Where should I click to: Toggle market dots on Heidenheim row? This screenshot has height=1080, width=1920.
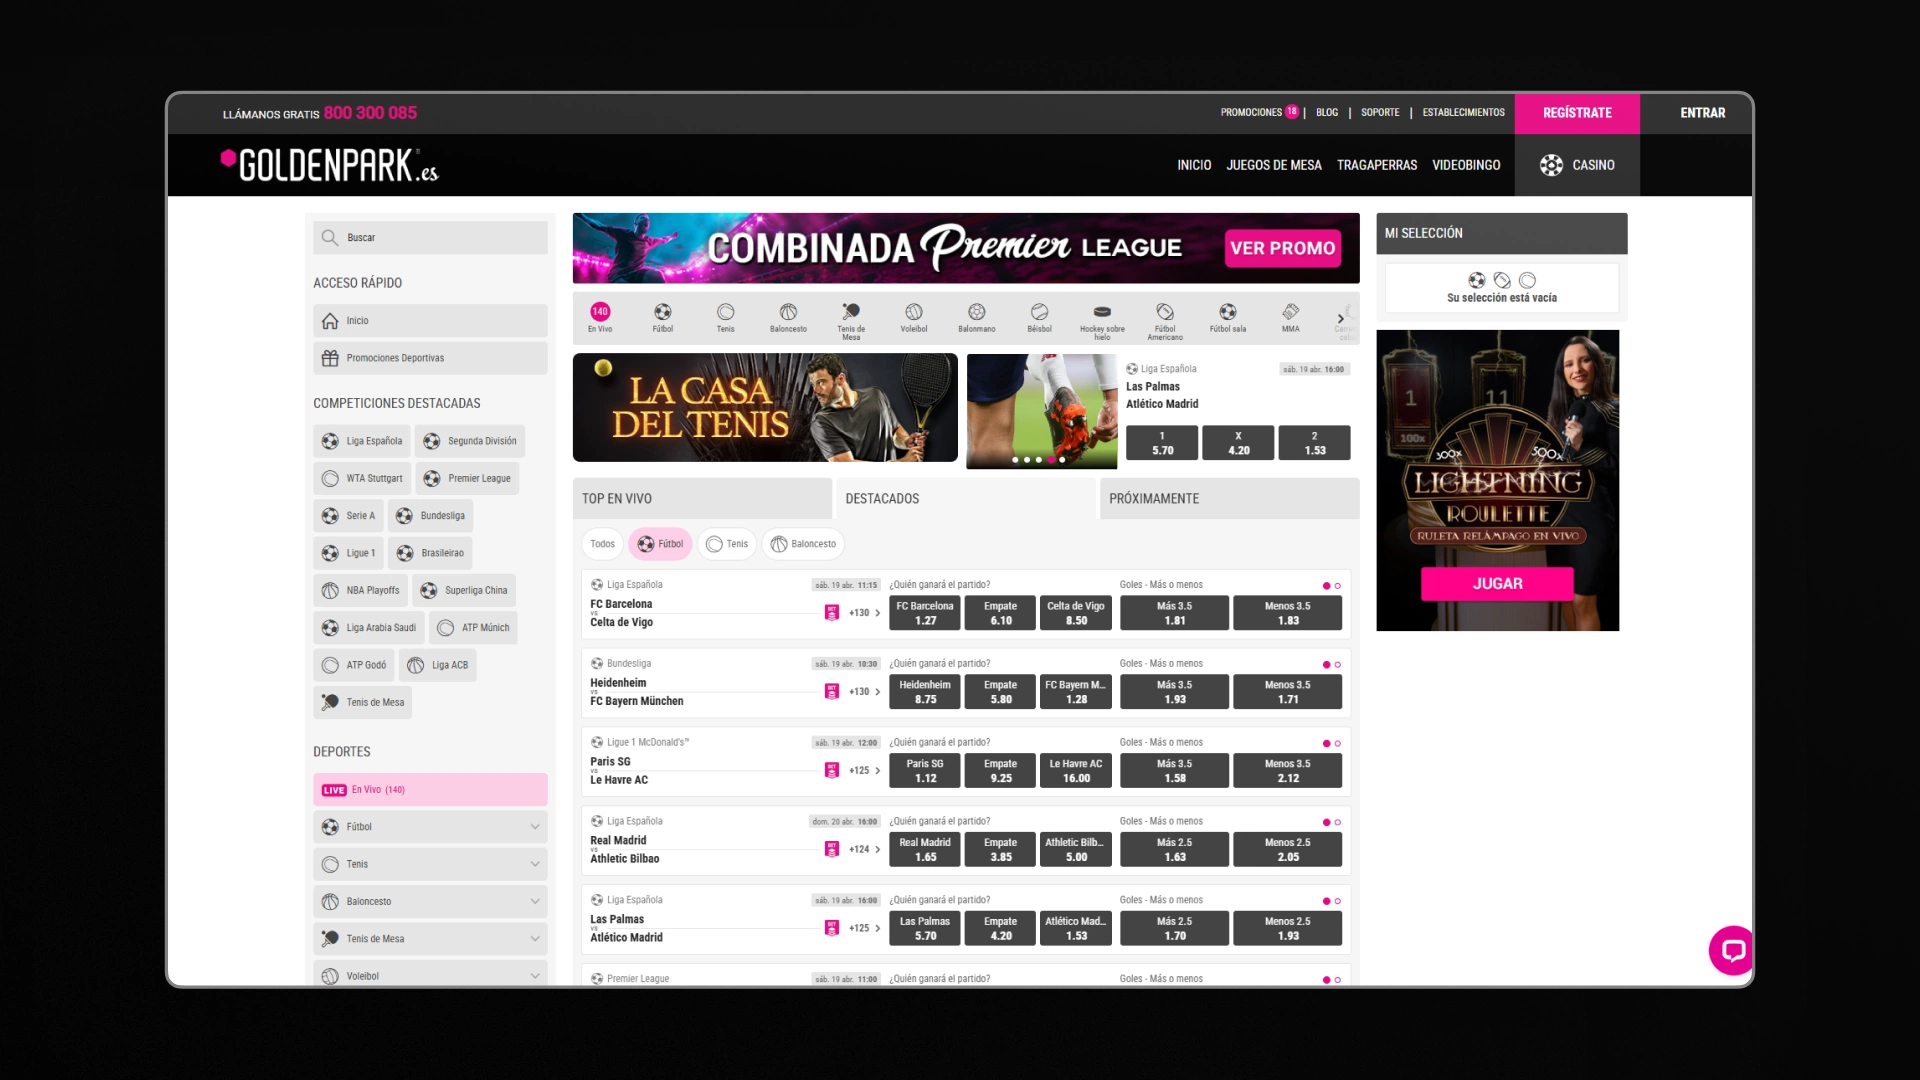coord(1331,665)
